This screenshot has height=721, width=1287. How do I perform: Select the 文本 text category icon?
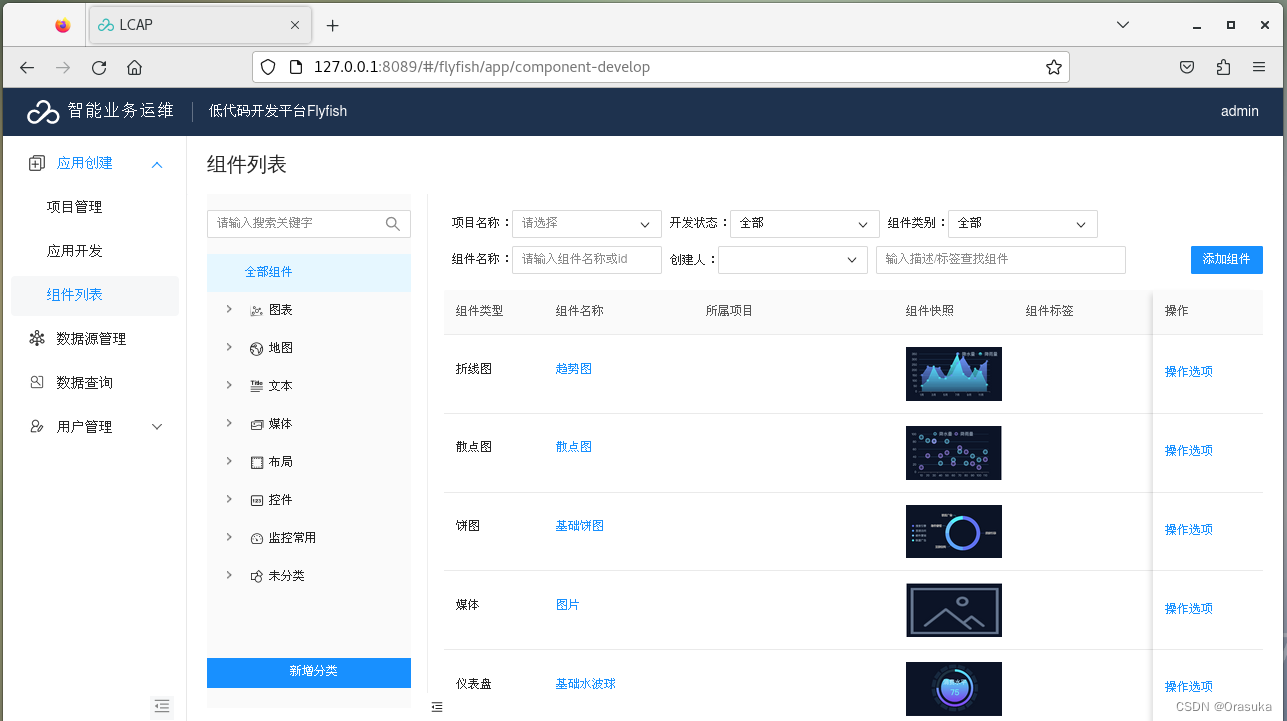pyautogui.click(x=254, y=385)
